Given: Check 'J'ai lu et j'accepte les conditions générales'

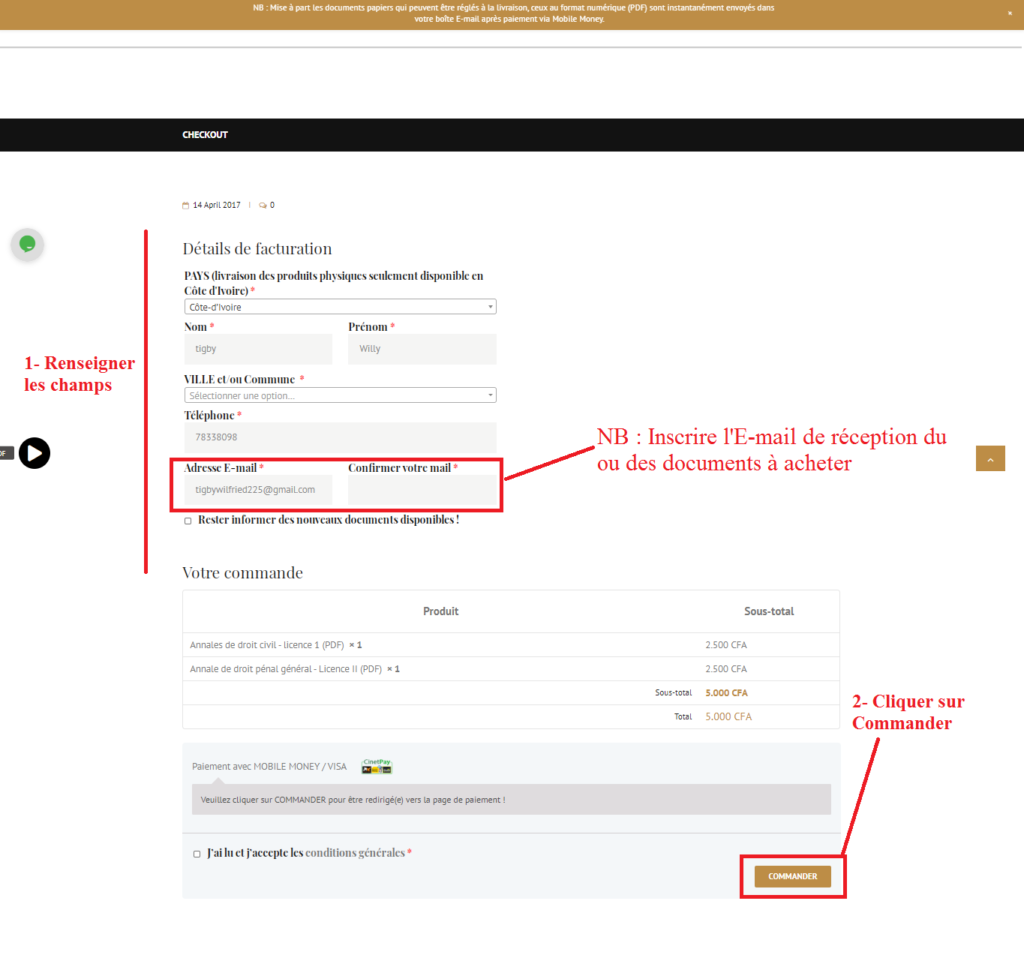Looking at the screenshot, I should [x=196, y=853].
